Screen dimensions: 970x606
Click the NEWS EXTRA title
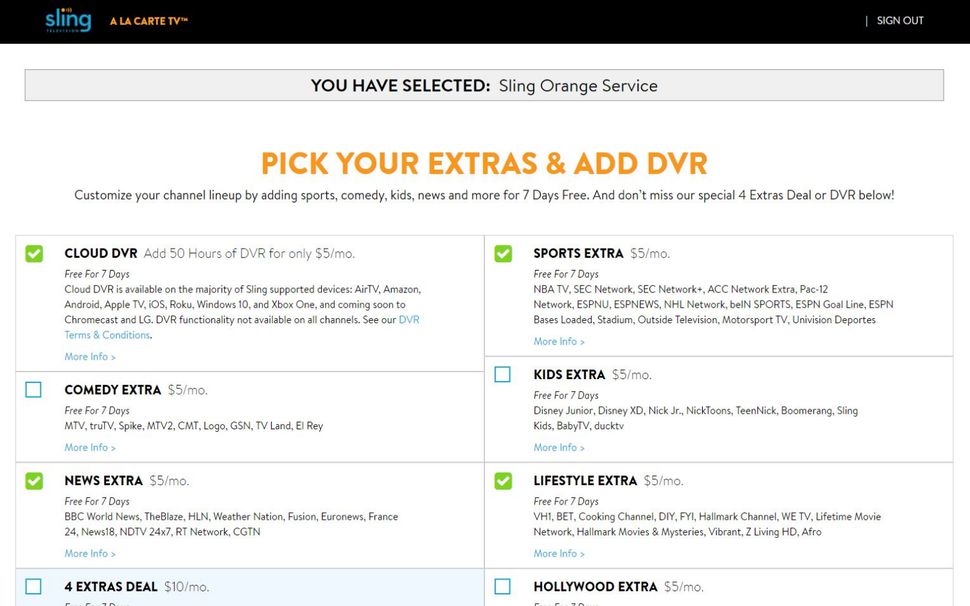(x=103, y=480)
